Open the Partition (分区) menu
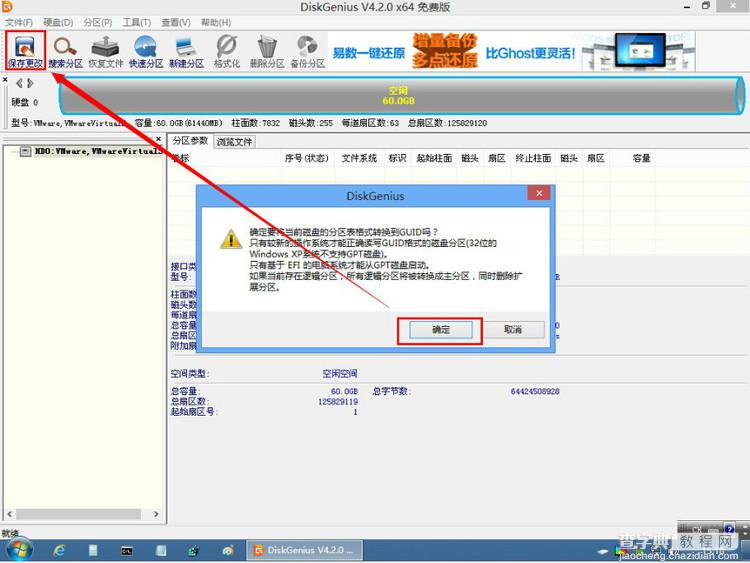 click(x=98, y=22)
